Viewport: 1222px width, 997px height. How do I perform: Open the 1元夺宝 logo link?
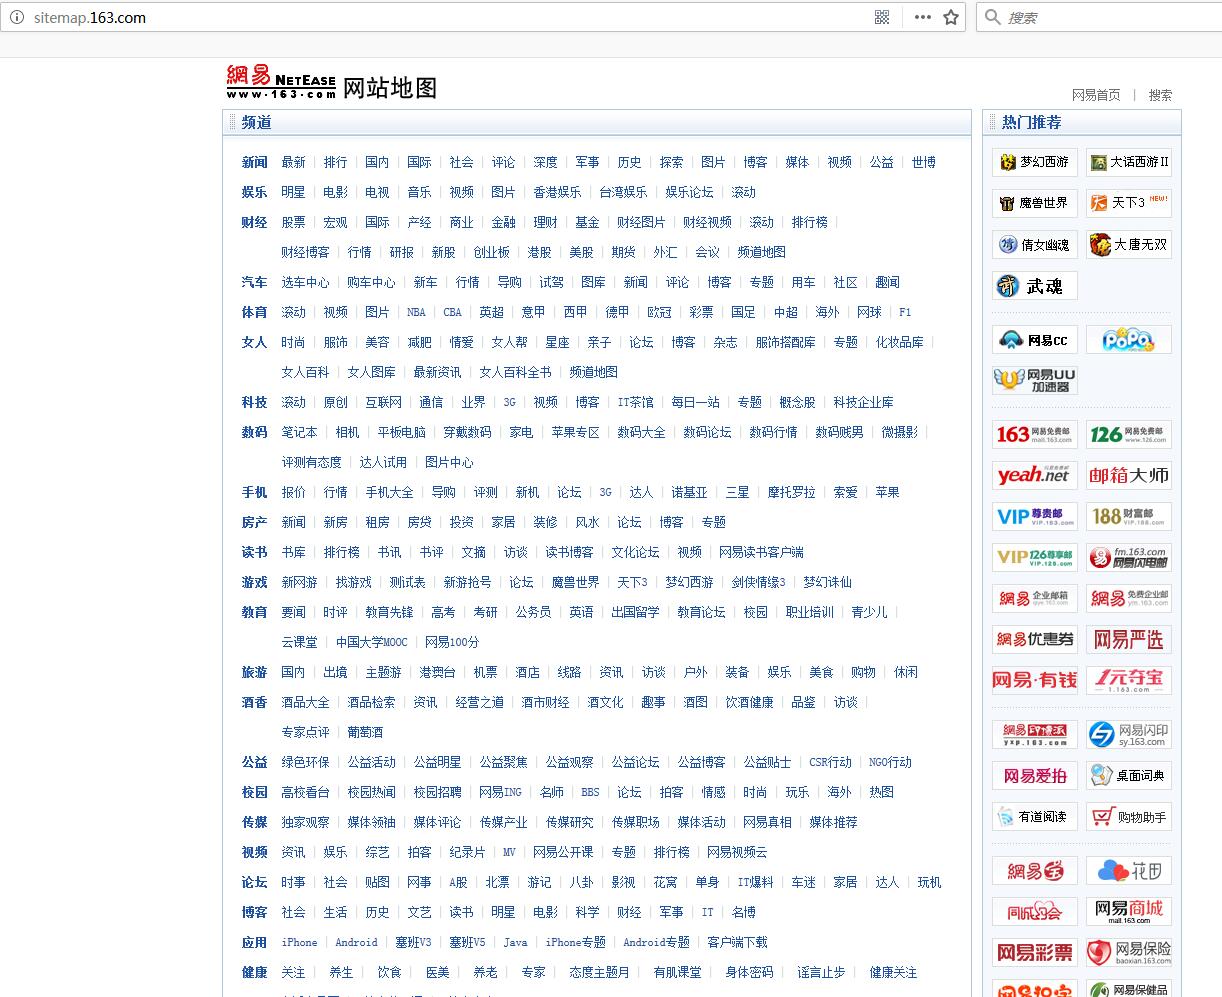[1129, 681]
